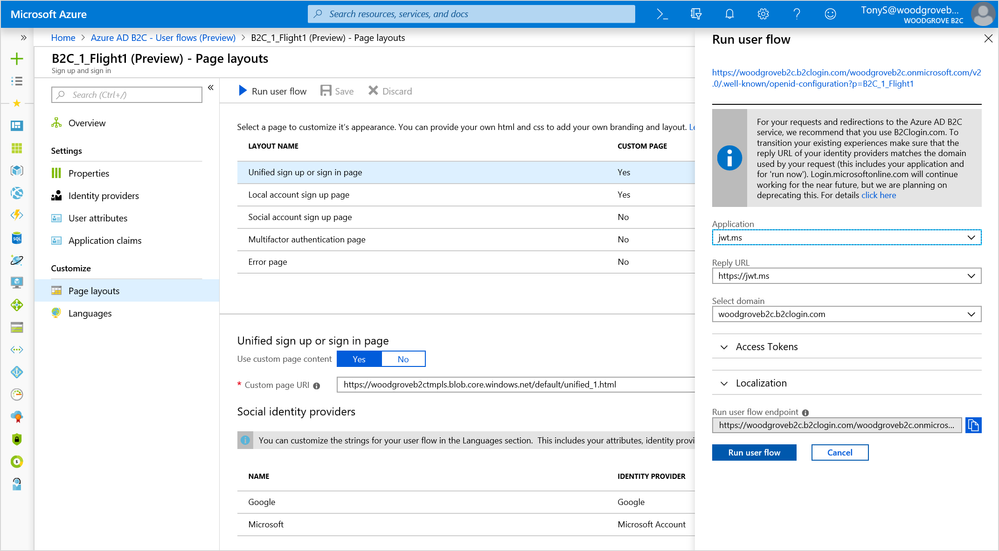Open Application claims settings item
This screenshot has height=551, width=999.
pos(104,240)
